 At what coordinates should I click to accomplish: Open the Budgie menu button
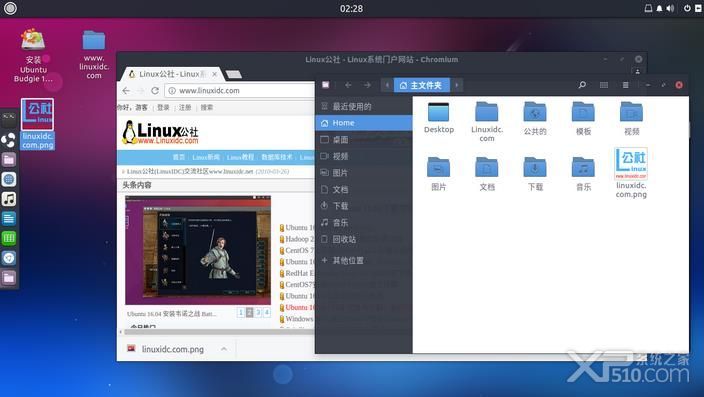coord(10,8)
